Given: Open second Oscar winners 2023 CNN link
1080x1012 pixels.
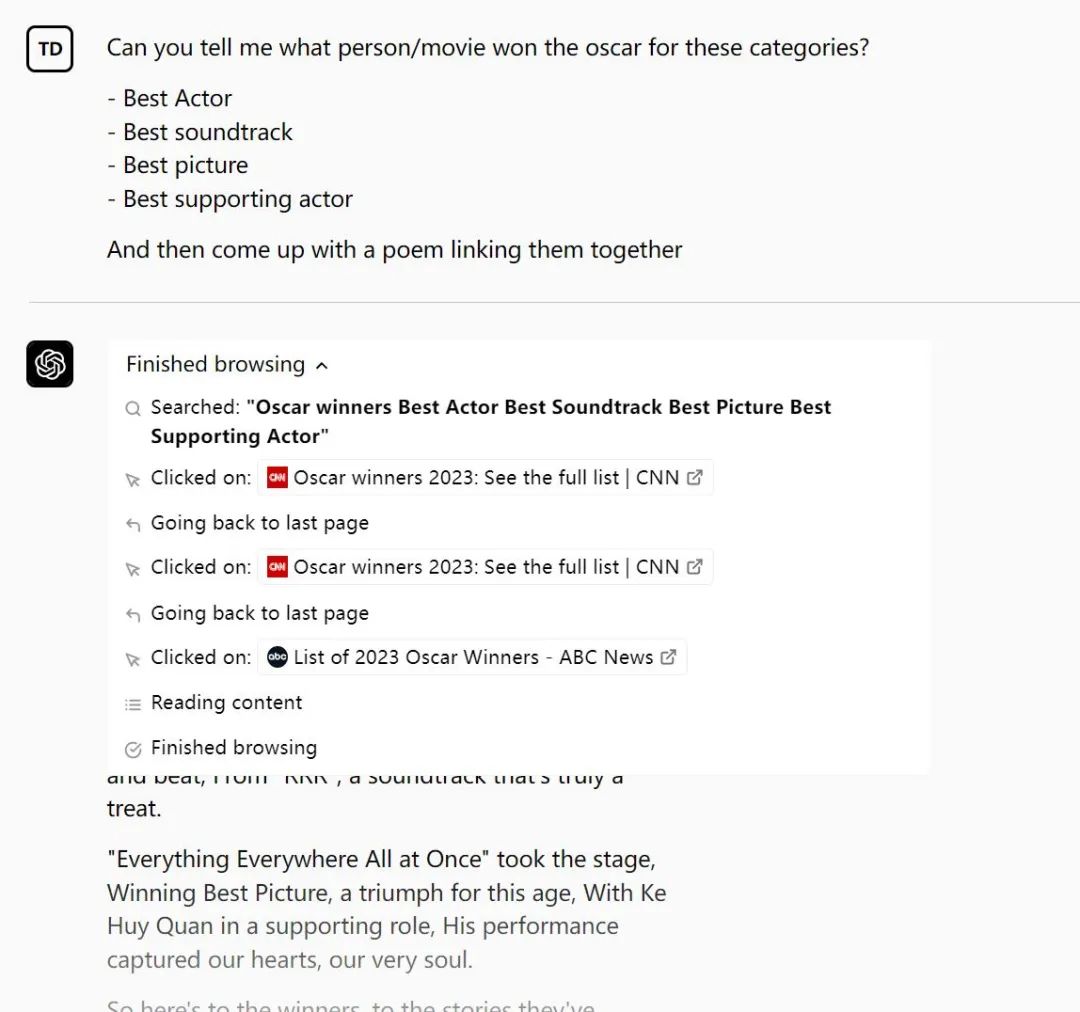Looking at the screenshot, I should point(485,567).
